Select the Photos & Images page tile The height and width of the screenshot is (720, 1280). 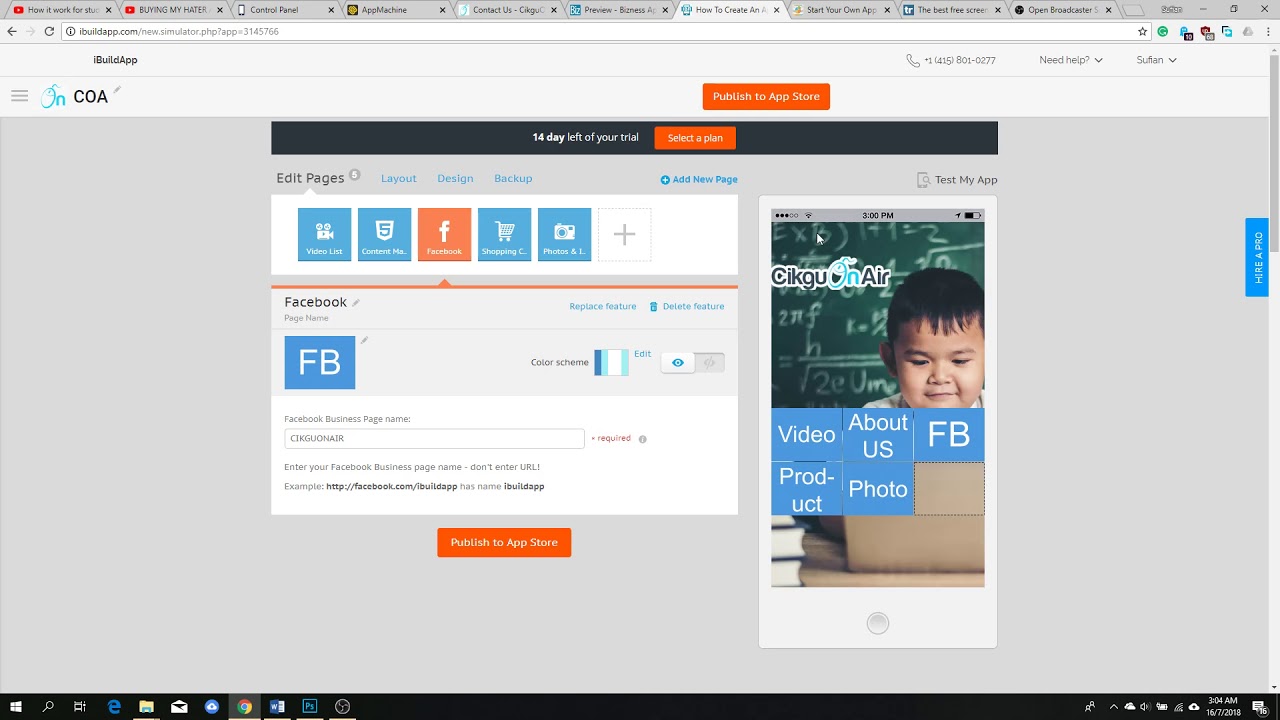[564, 234]
